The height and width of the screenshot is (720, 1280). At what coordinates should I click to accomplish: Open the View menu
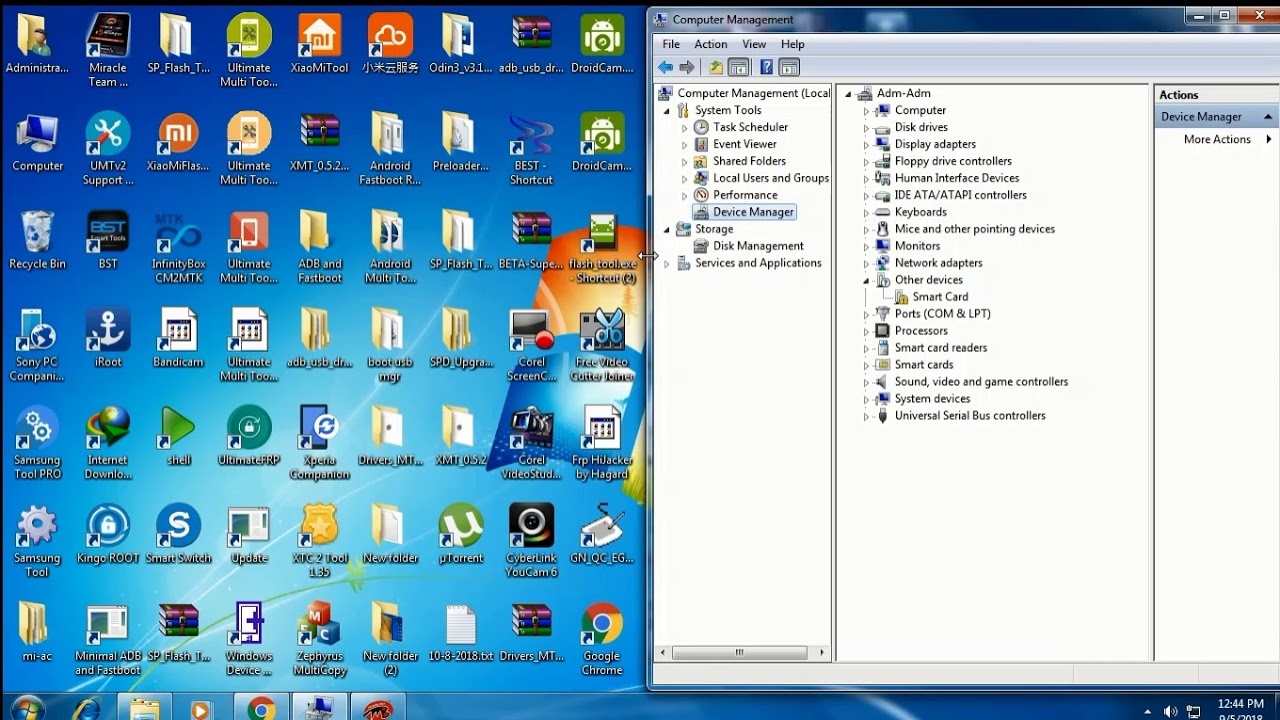click(754, 44)
